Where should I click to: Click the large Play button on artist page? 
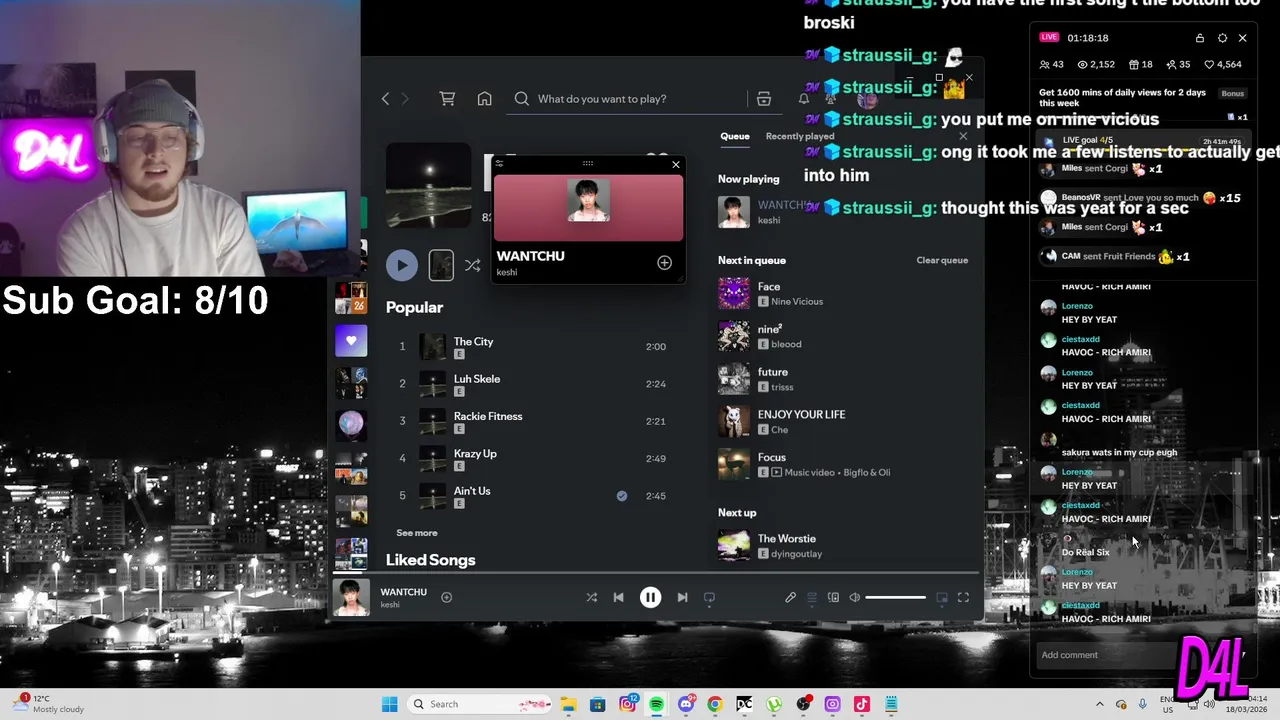(x=401, y=265)
